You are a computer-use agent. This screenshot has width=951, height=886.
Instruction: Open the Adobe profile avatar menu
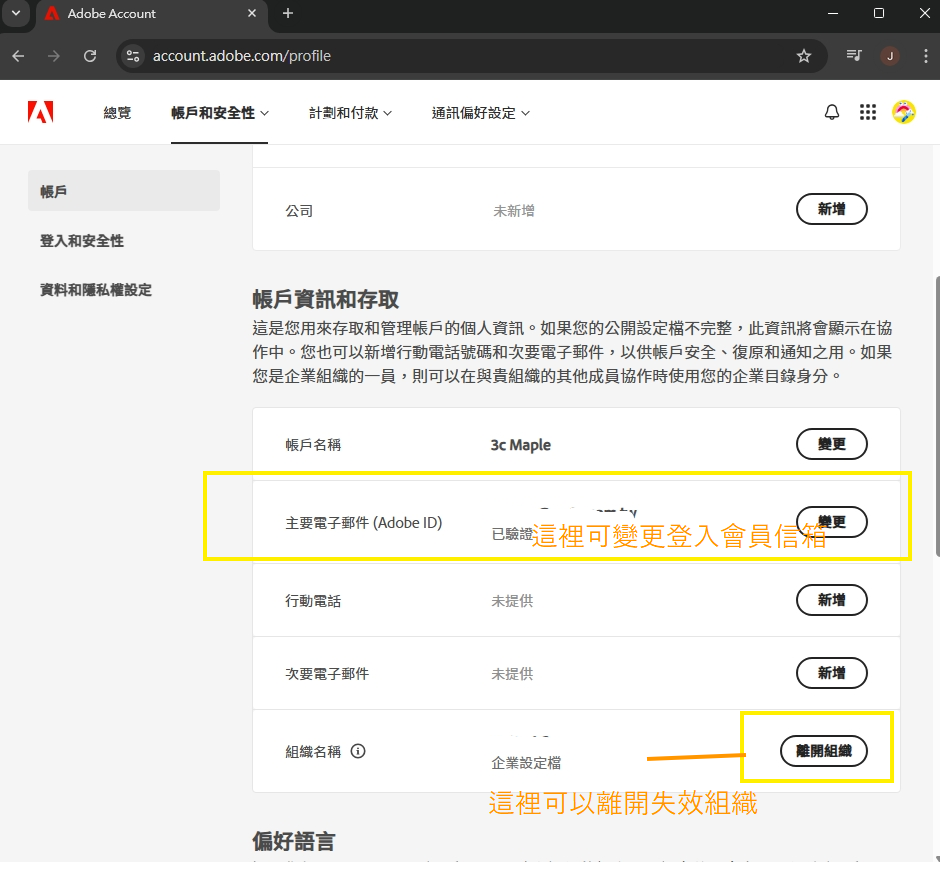[x=904, y=112]
